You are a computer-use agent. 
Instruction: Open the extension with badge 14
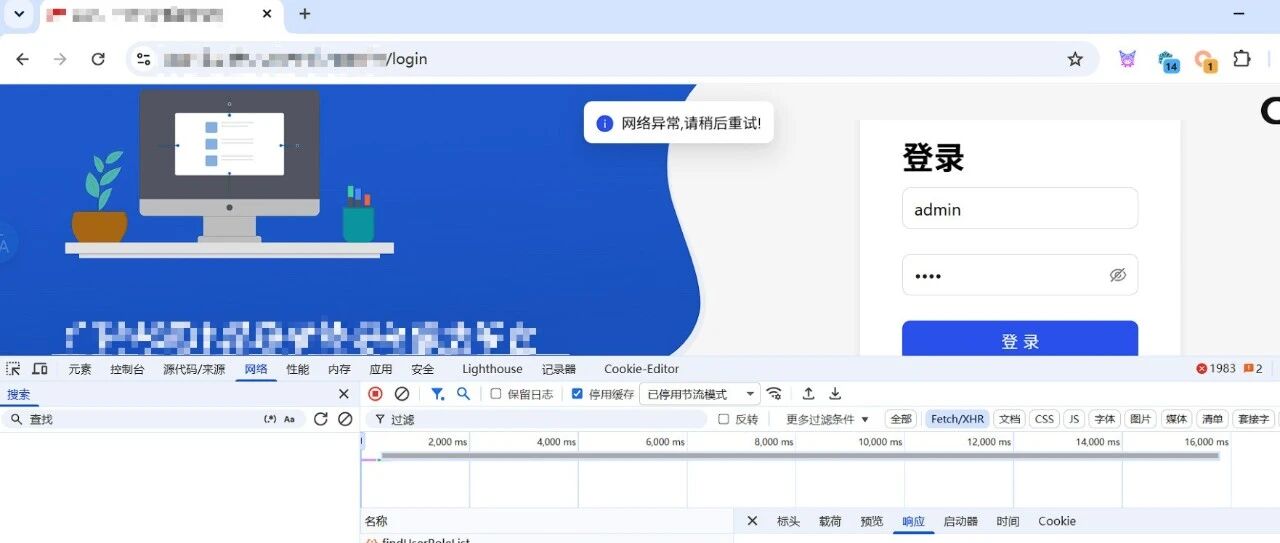pos(1167,61)
